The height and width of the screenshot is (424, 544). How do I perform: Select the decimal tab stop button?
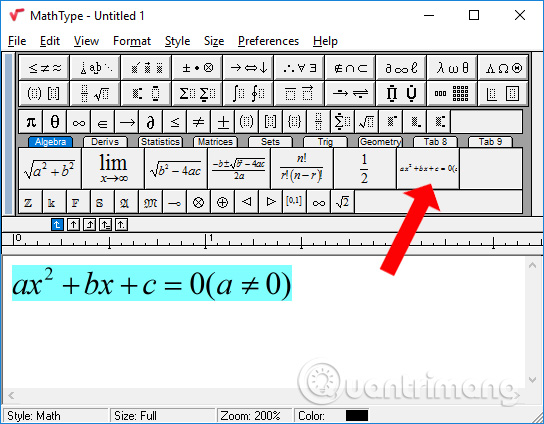pos(121,225)
